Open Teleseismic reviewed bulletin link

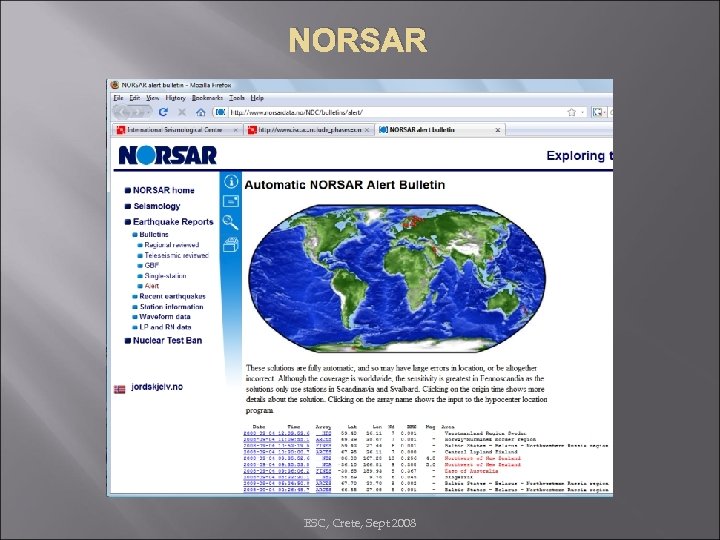click(x=176, y=255)
